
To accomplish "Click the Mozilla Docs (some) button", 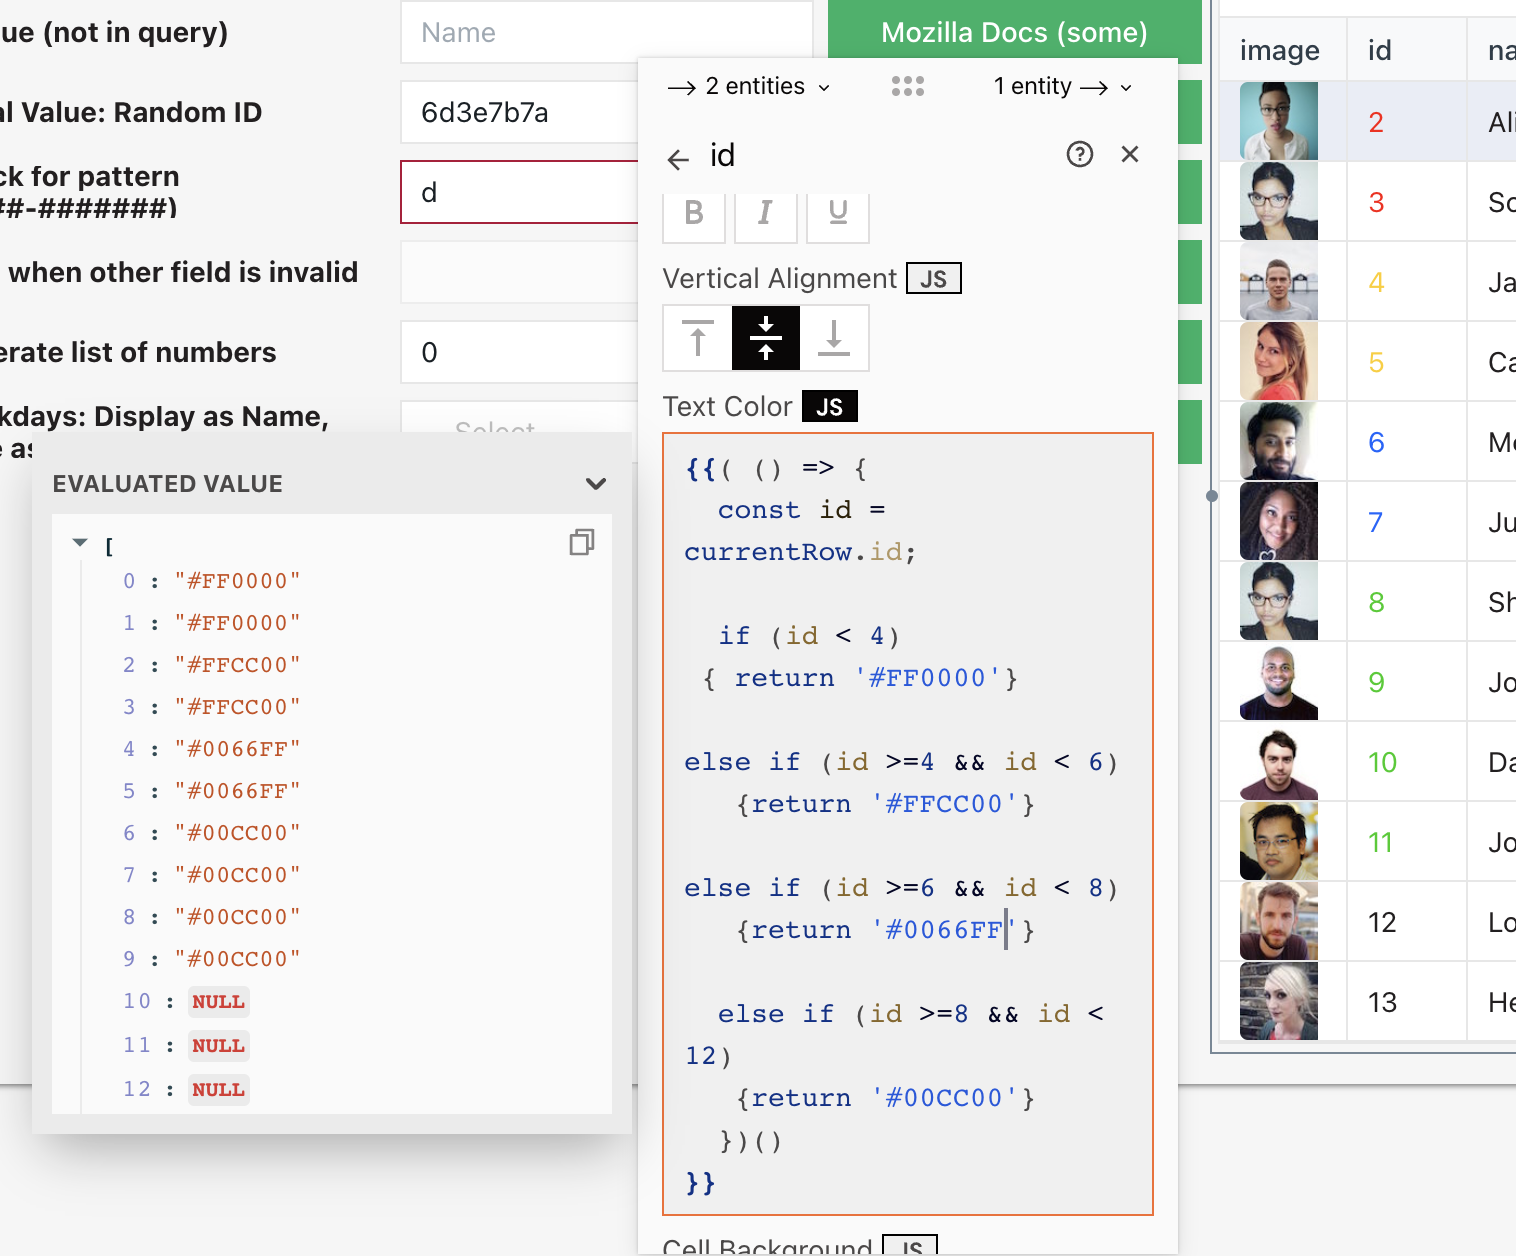I will coord(1014,33).
